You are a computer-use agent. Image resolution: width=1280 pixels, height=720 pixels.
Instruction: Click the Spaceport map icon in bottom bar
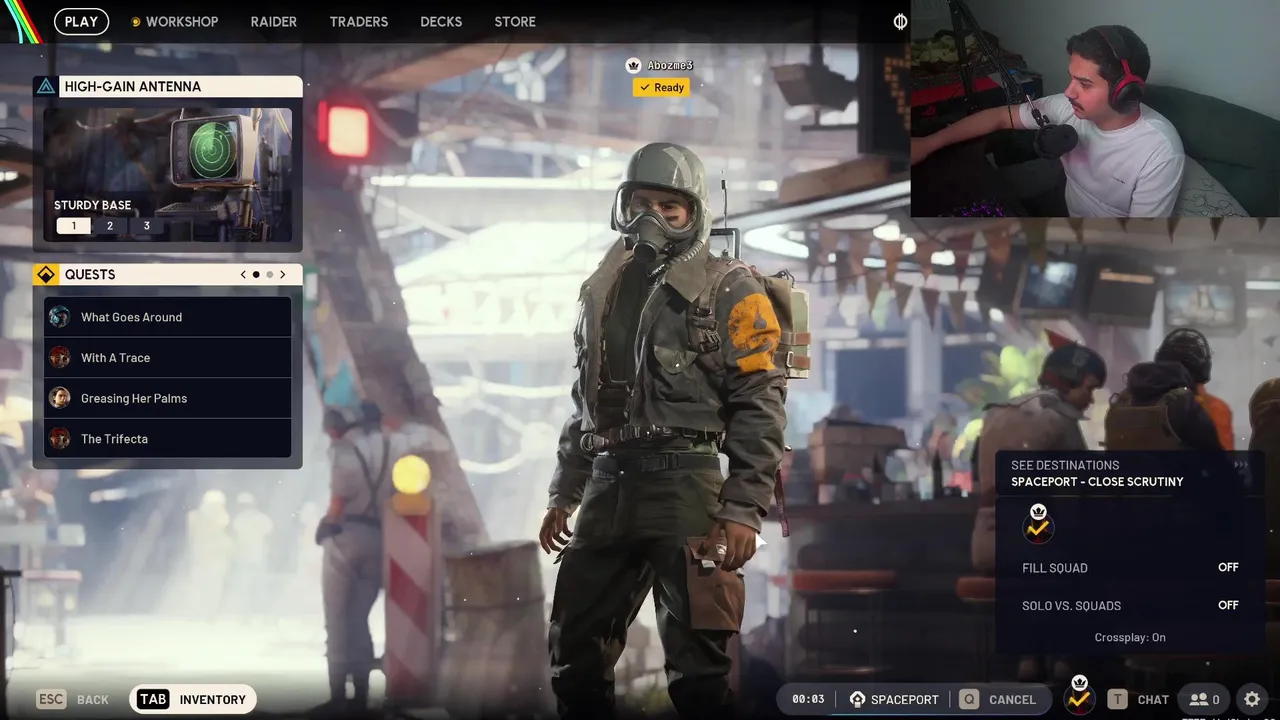857,699
